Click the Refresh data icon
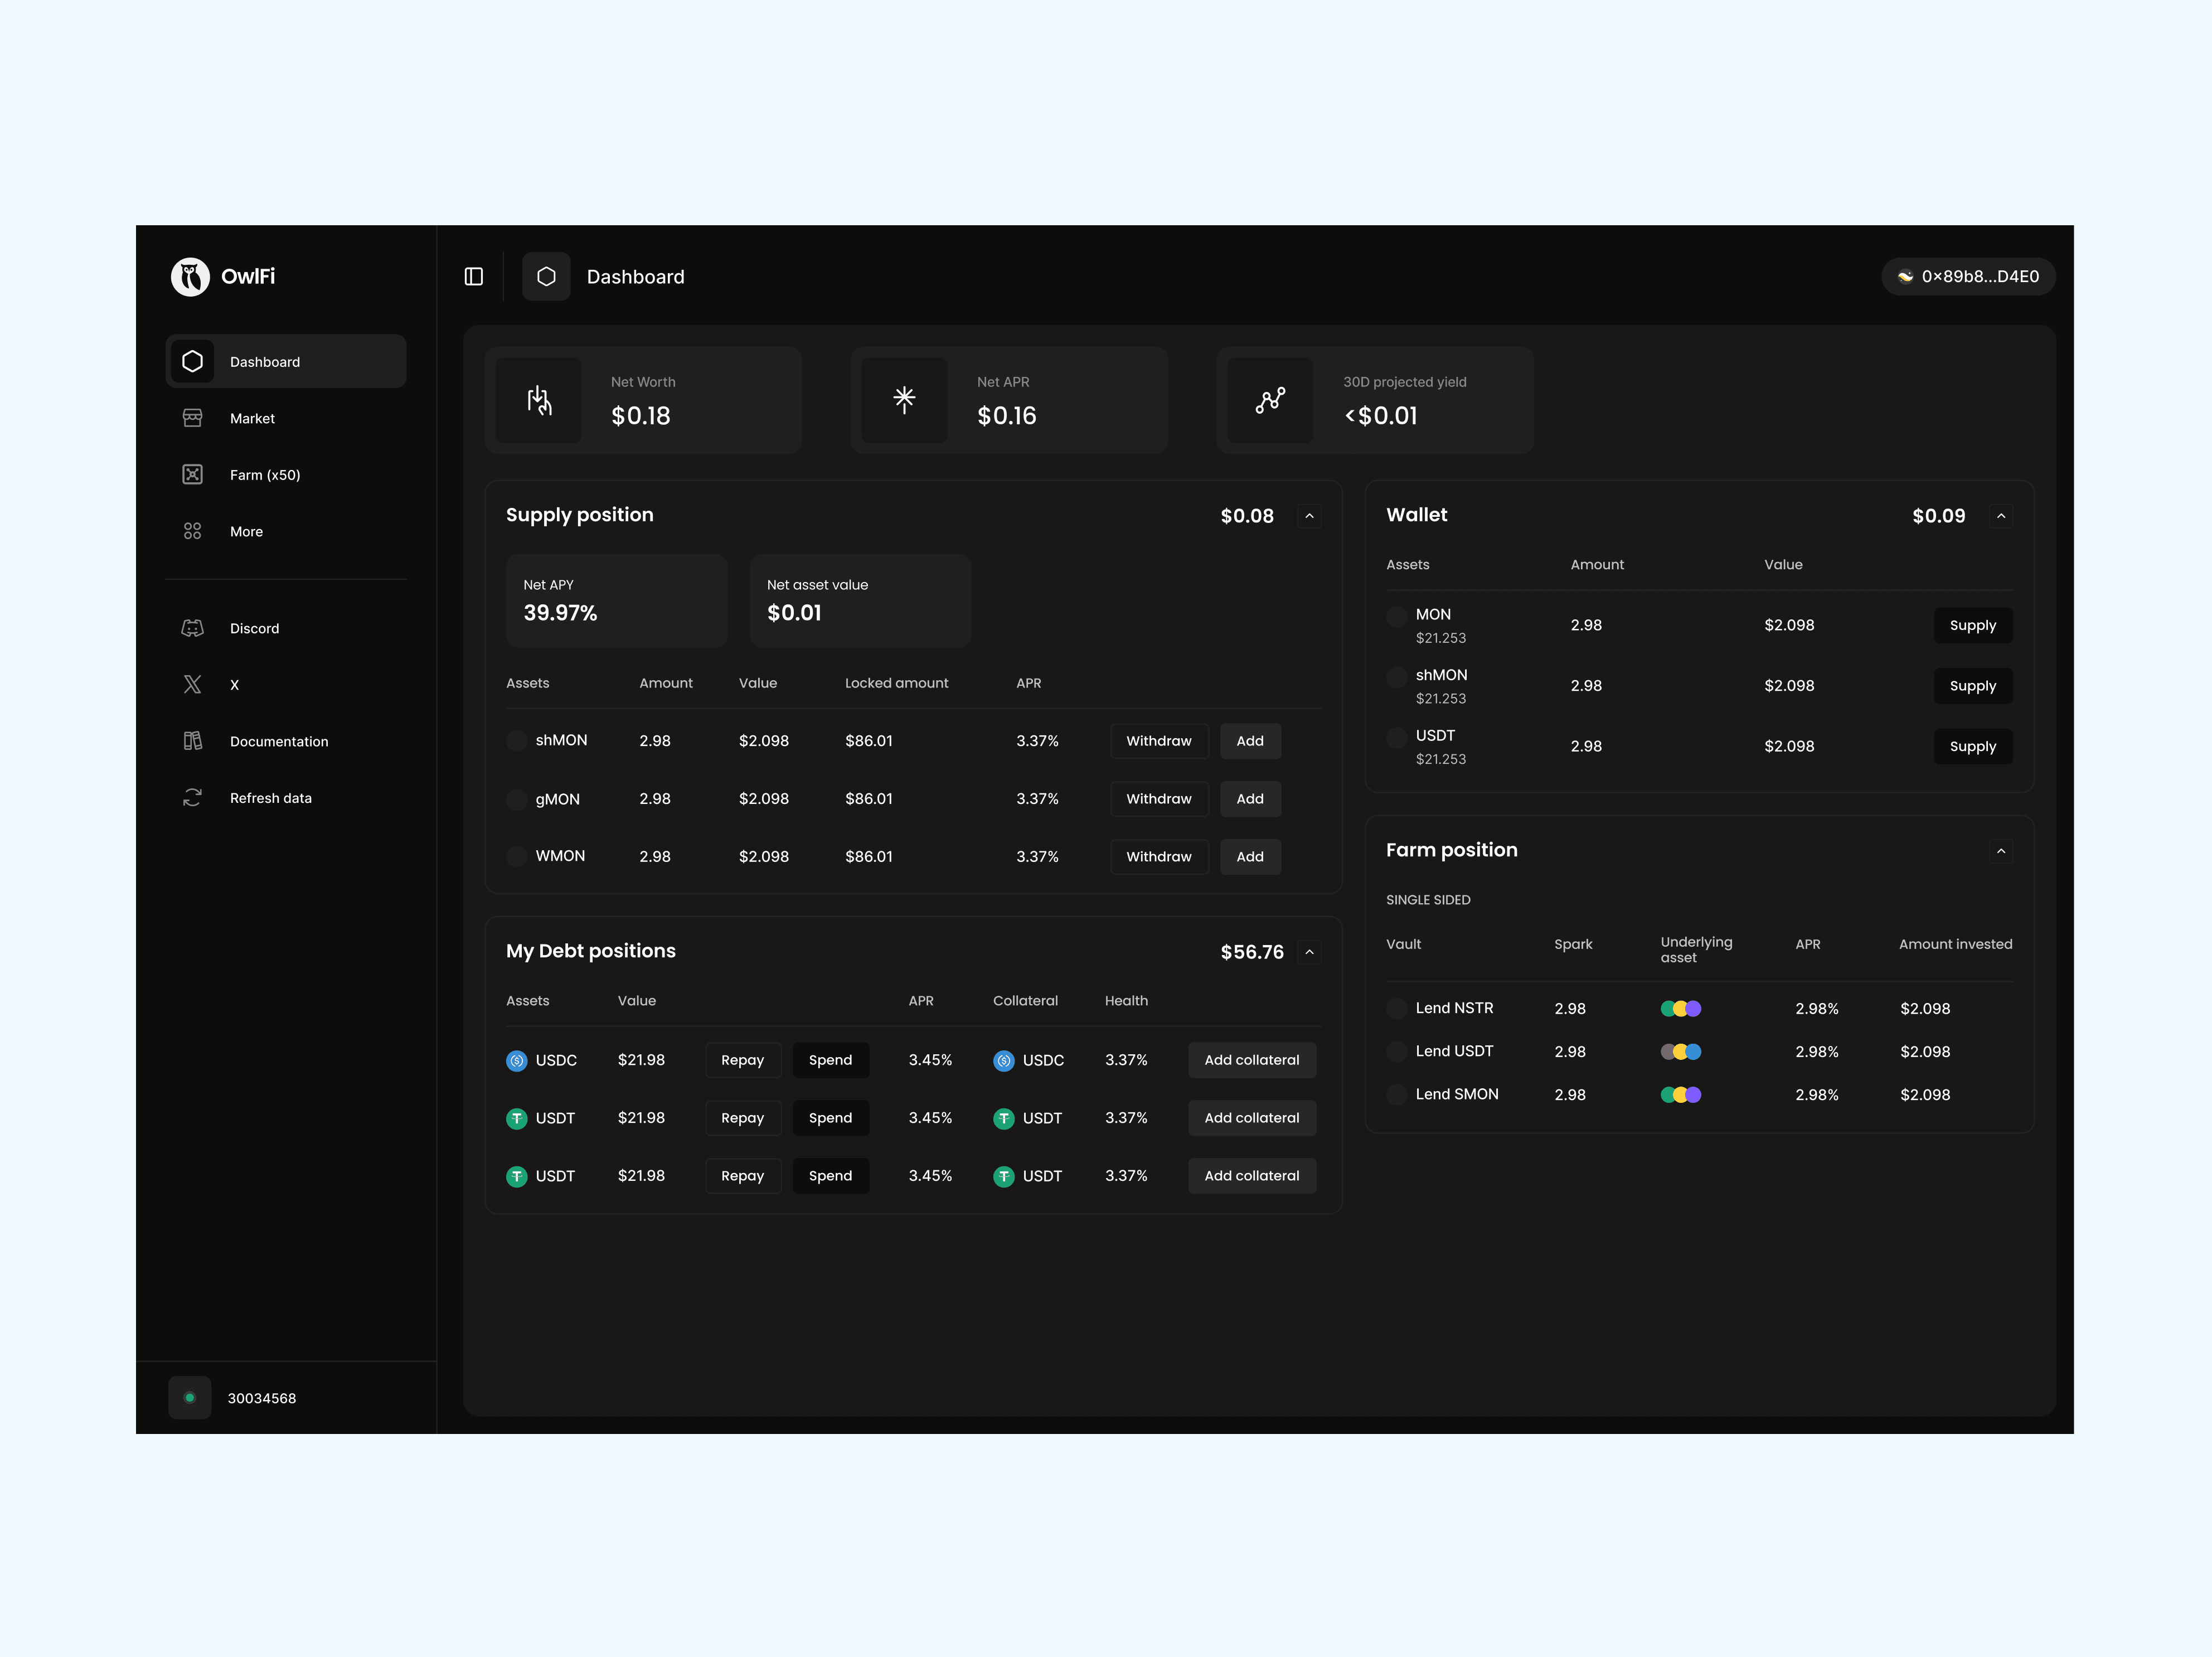 click(x=193, y=798)
